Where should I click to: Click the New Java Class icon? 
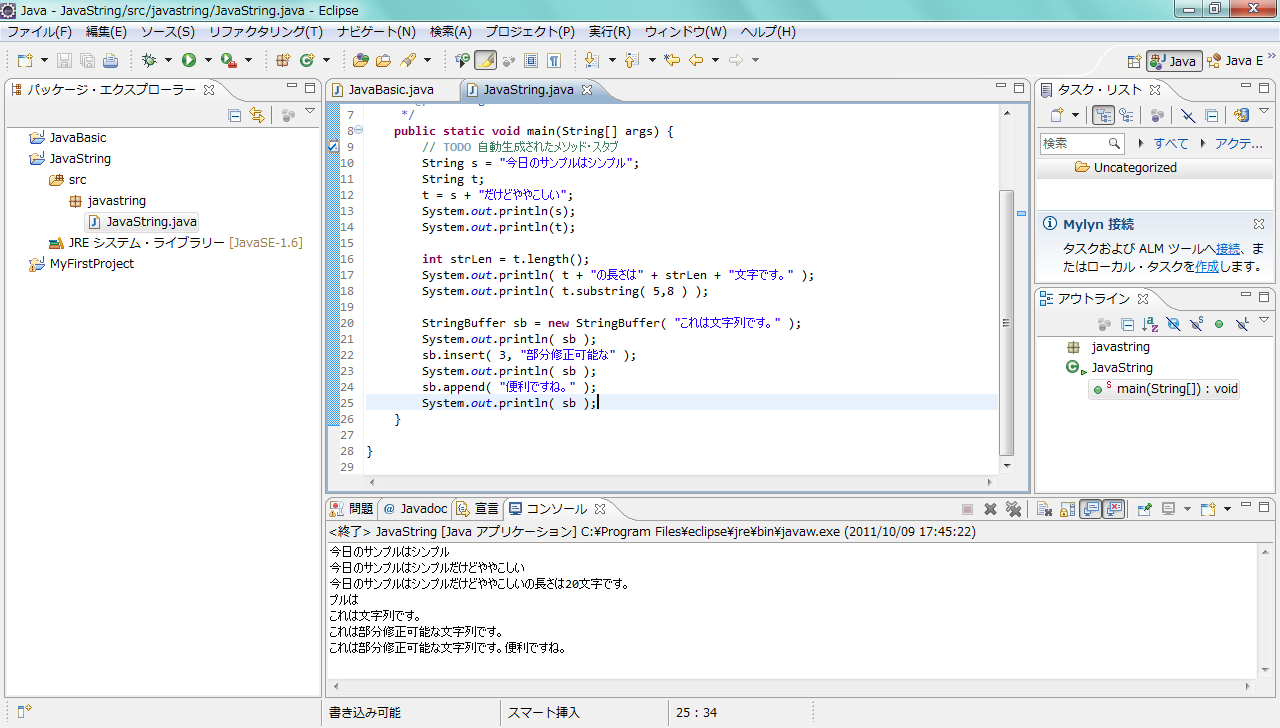click(x=307, y=60)
